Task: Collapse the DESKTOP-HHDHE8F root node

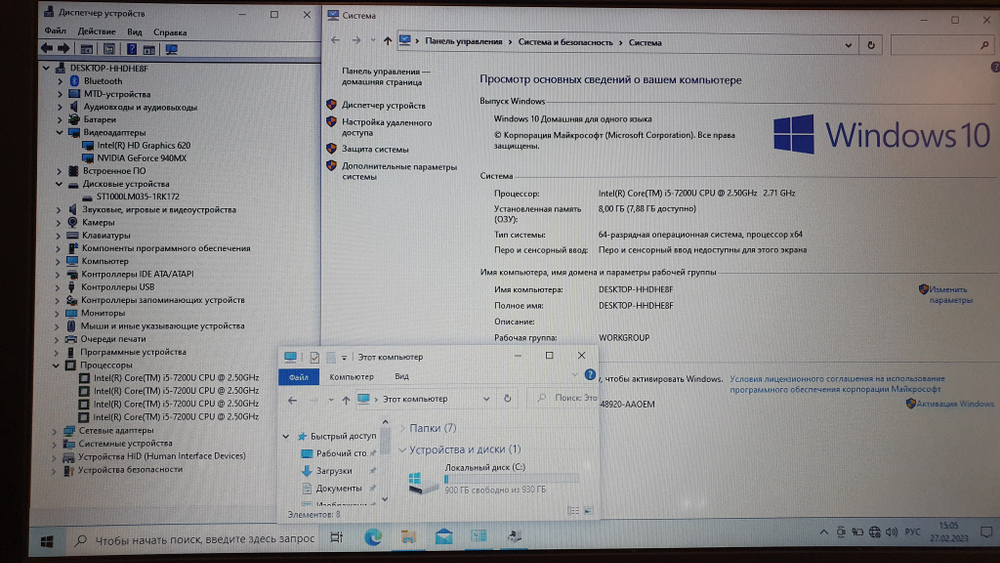Action: click(x=46, y=68)
